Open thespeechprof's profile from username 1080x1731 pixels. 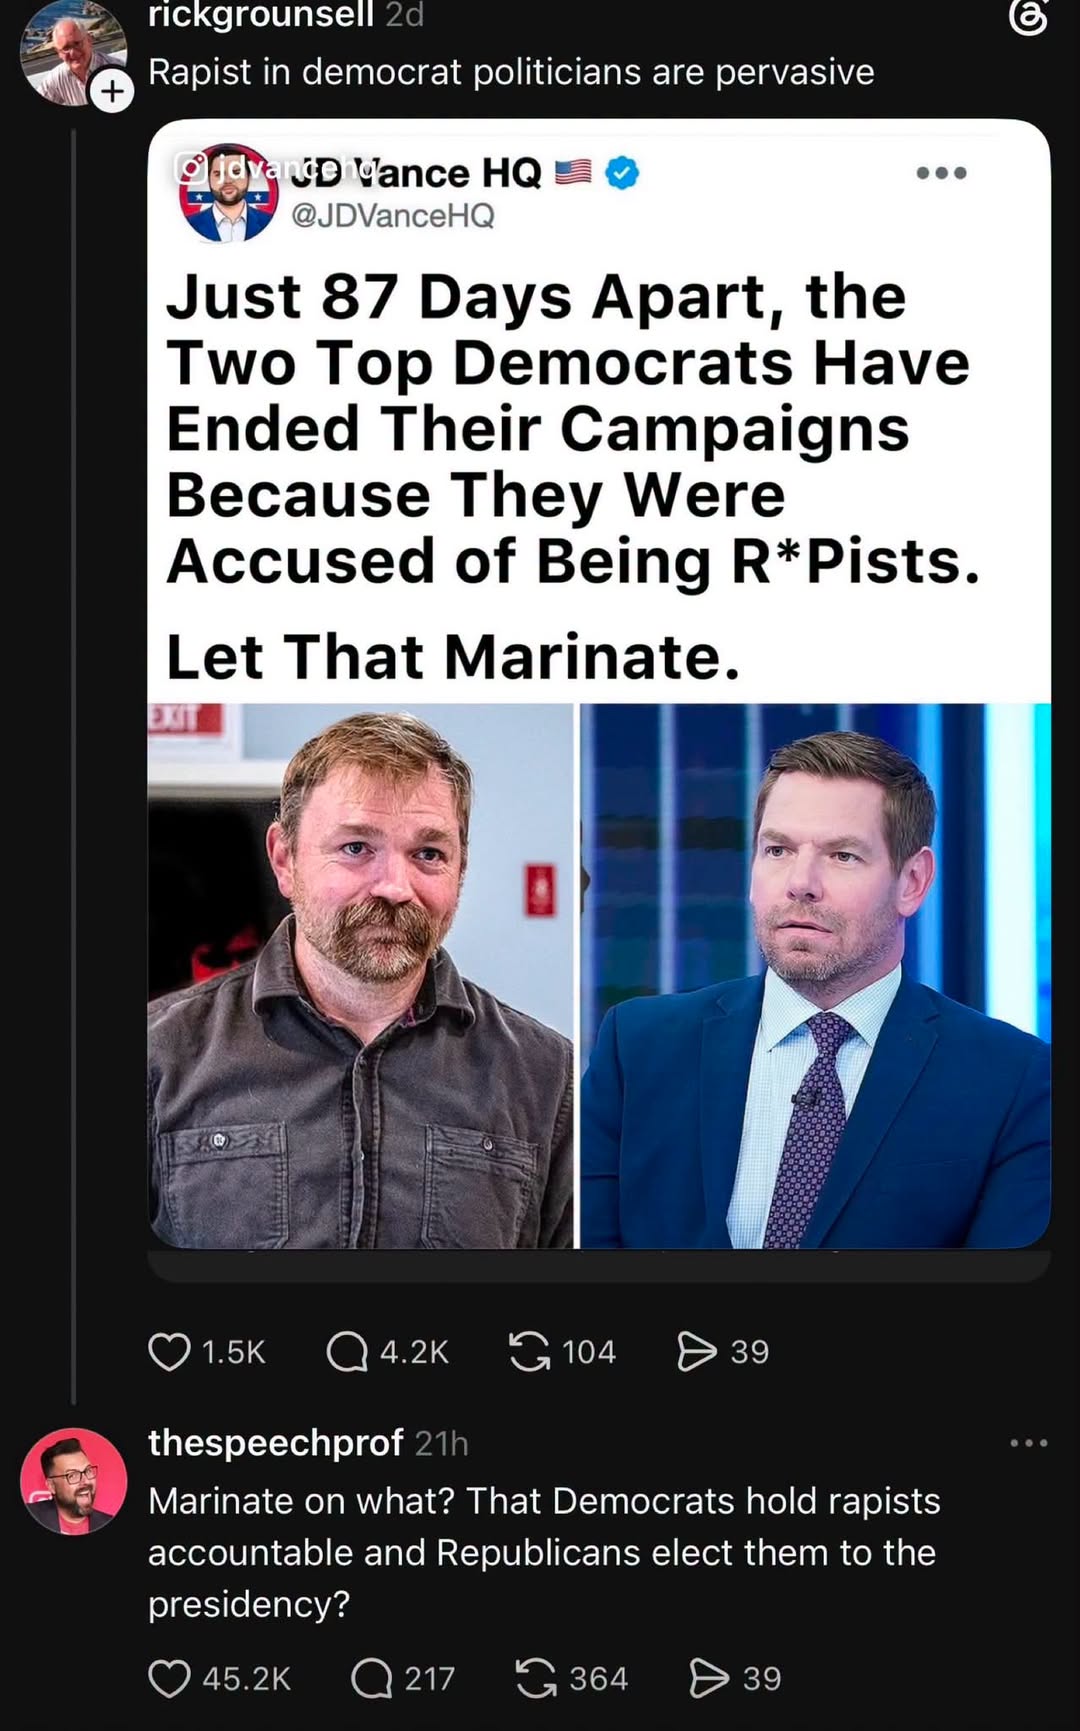(x=276, y=1443)
